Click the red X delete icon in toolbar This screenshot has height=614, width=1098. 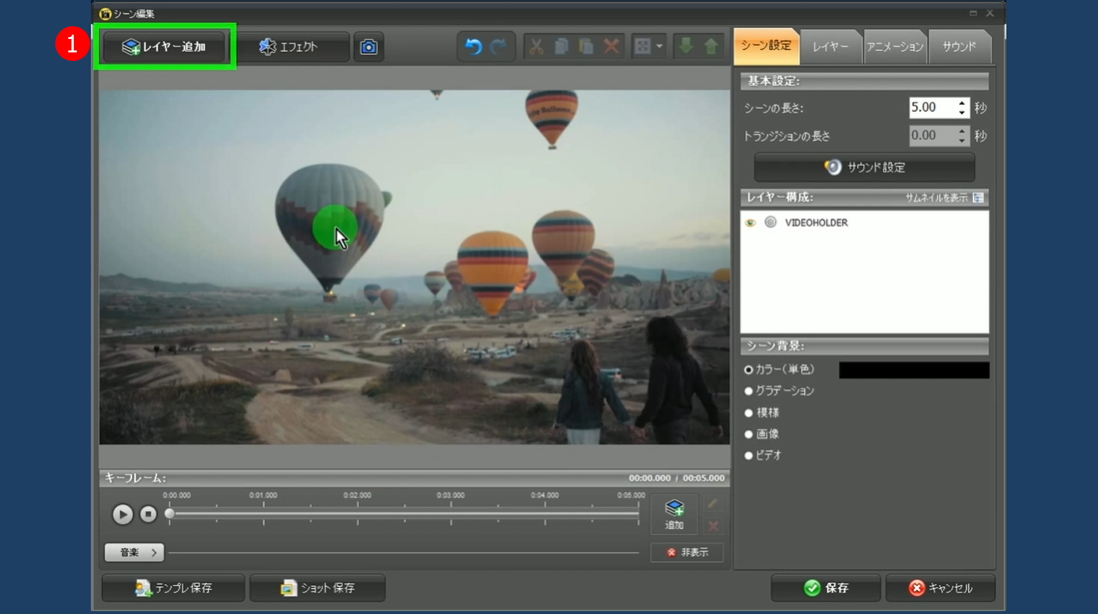pos(611,47)
